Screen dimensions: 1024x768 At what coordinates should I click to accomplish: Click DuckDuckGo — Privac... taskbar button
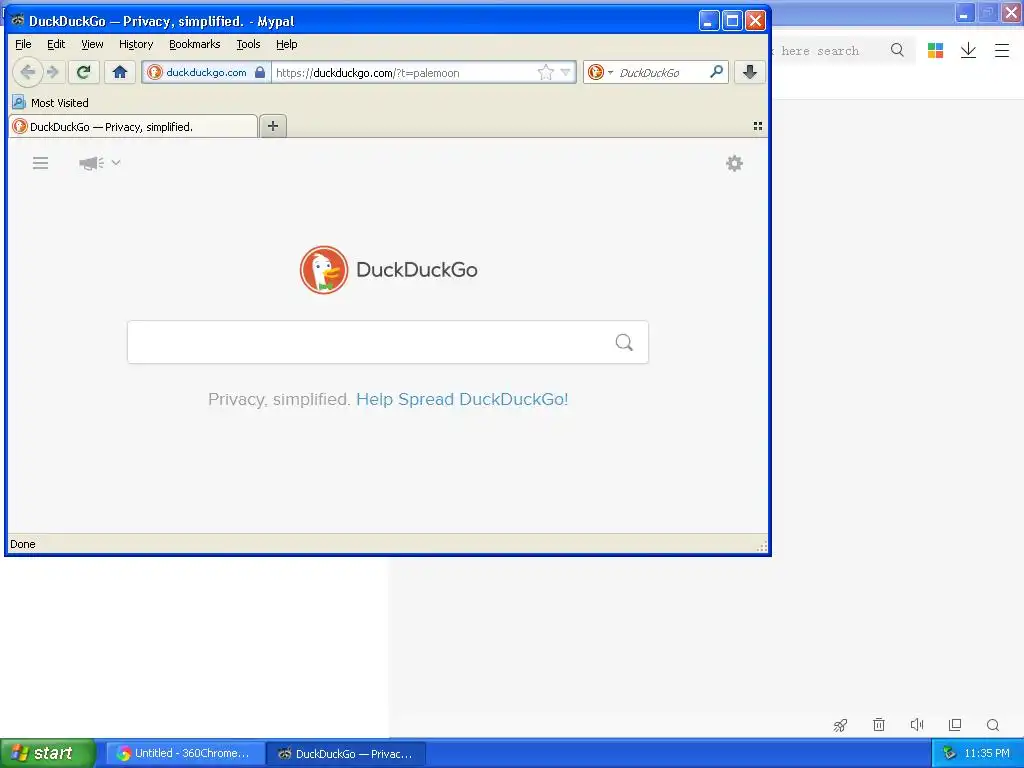pyautogui.click(x=346, y=753)
